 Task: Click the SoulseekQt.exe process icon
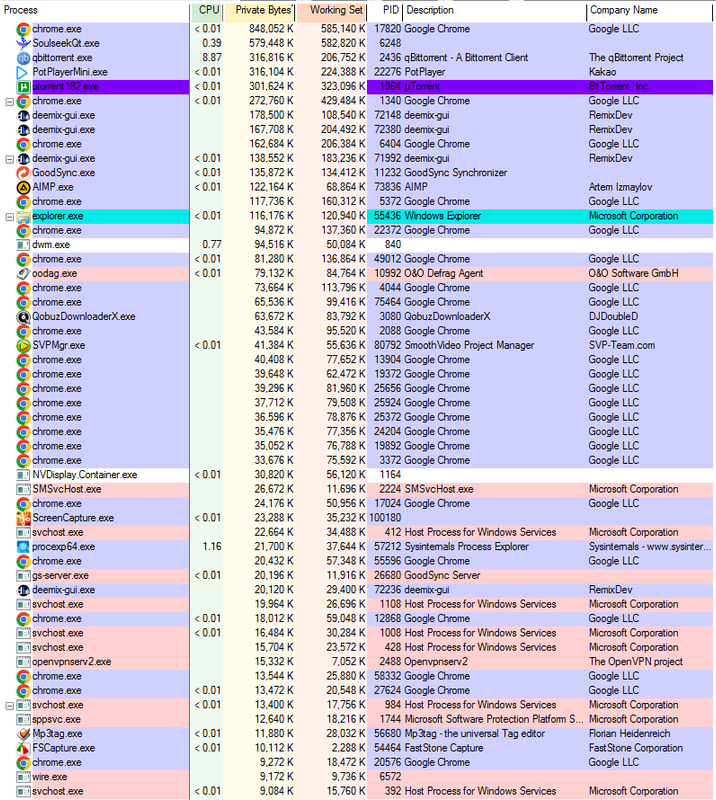pos(23,43)
